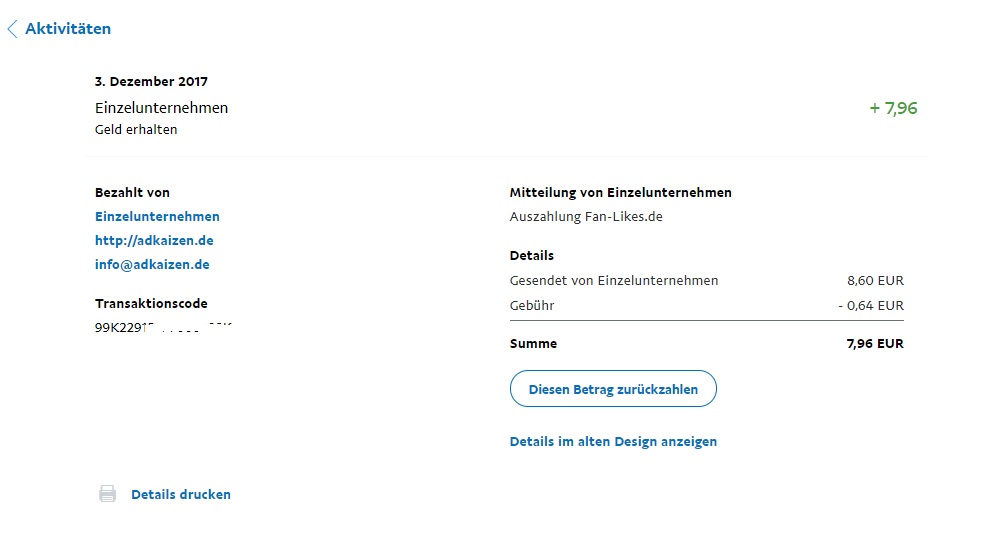Screen dimensions: 987x541
Task: Open the Details drucken link
Action: 181,494
